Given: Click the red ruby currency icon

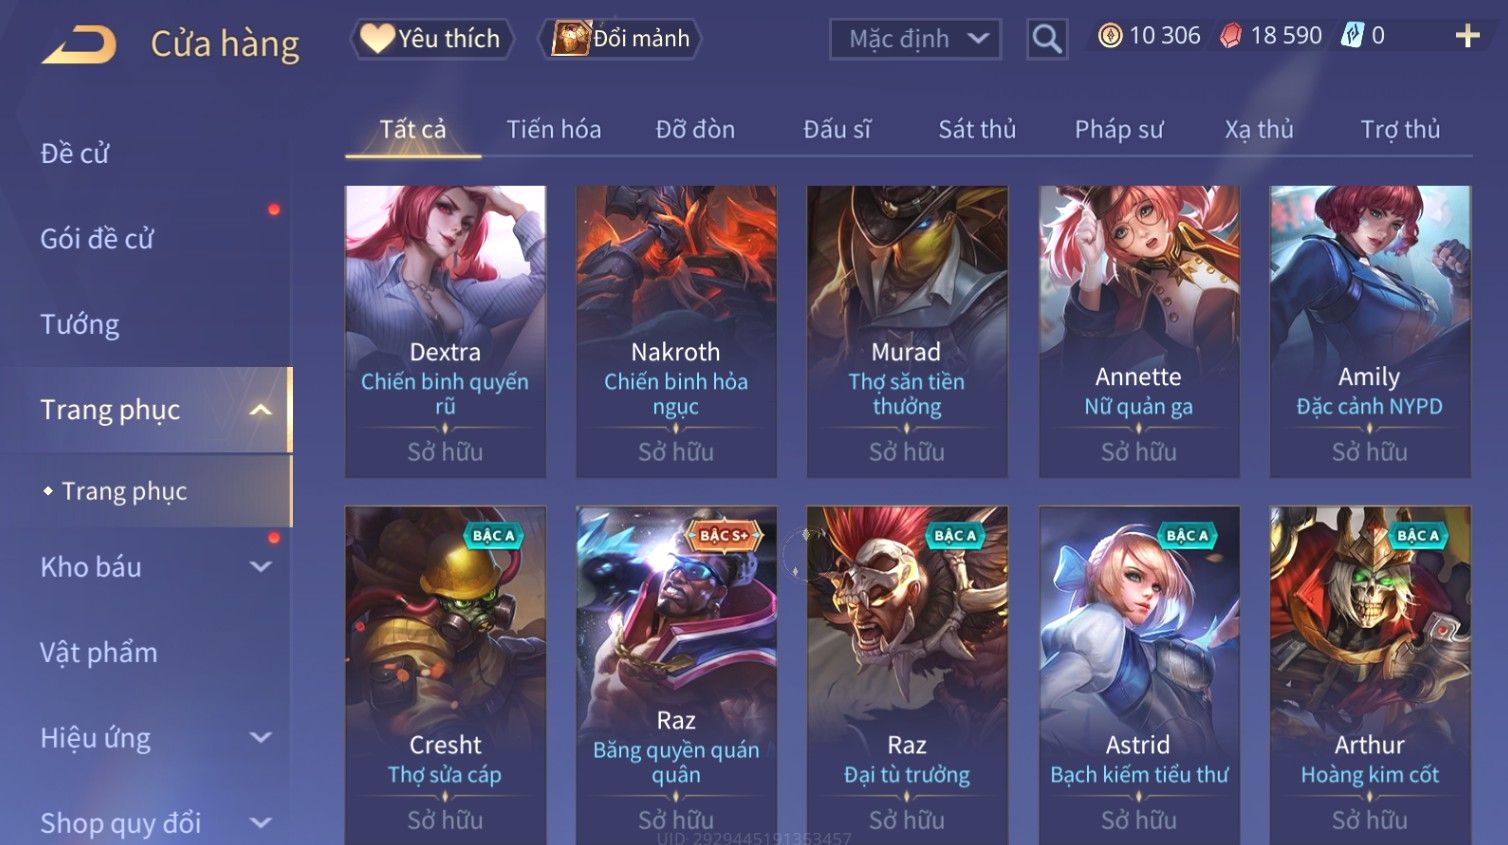Looking at the screenshot, I should (x=1231, y=36).
